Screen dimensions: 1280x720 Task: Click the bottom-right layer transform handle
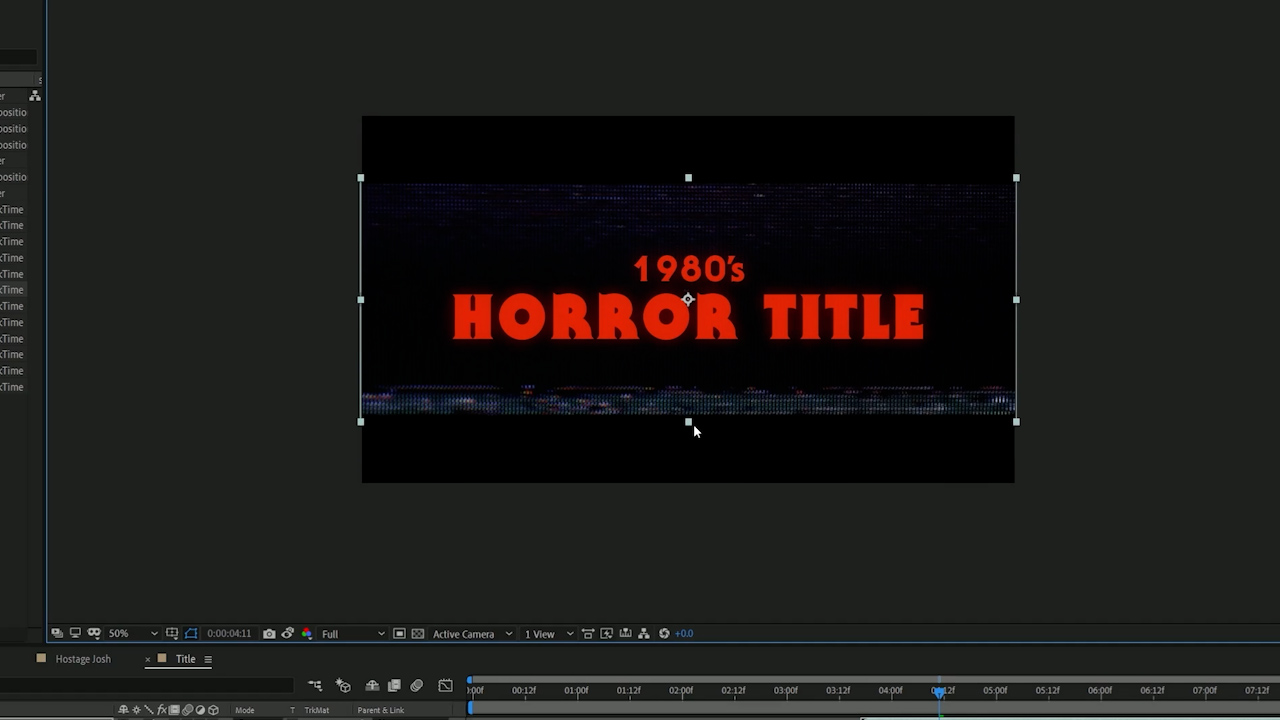click(x=1016, y=422)
